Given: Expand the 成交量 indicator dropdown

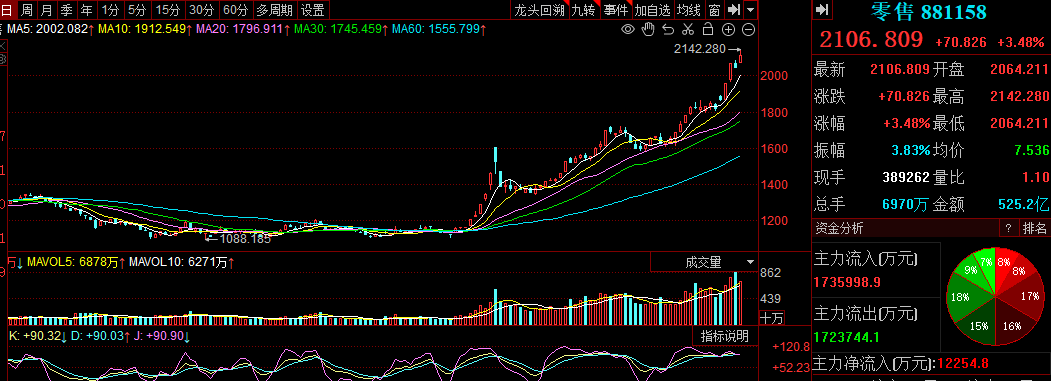Looking at the screenshot, I should point(749,262).
